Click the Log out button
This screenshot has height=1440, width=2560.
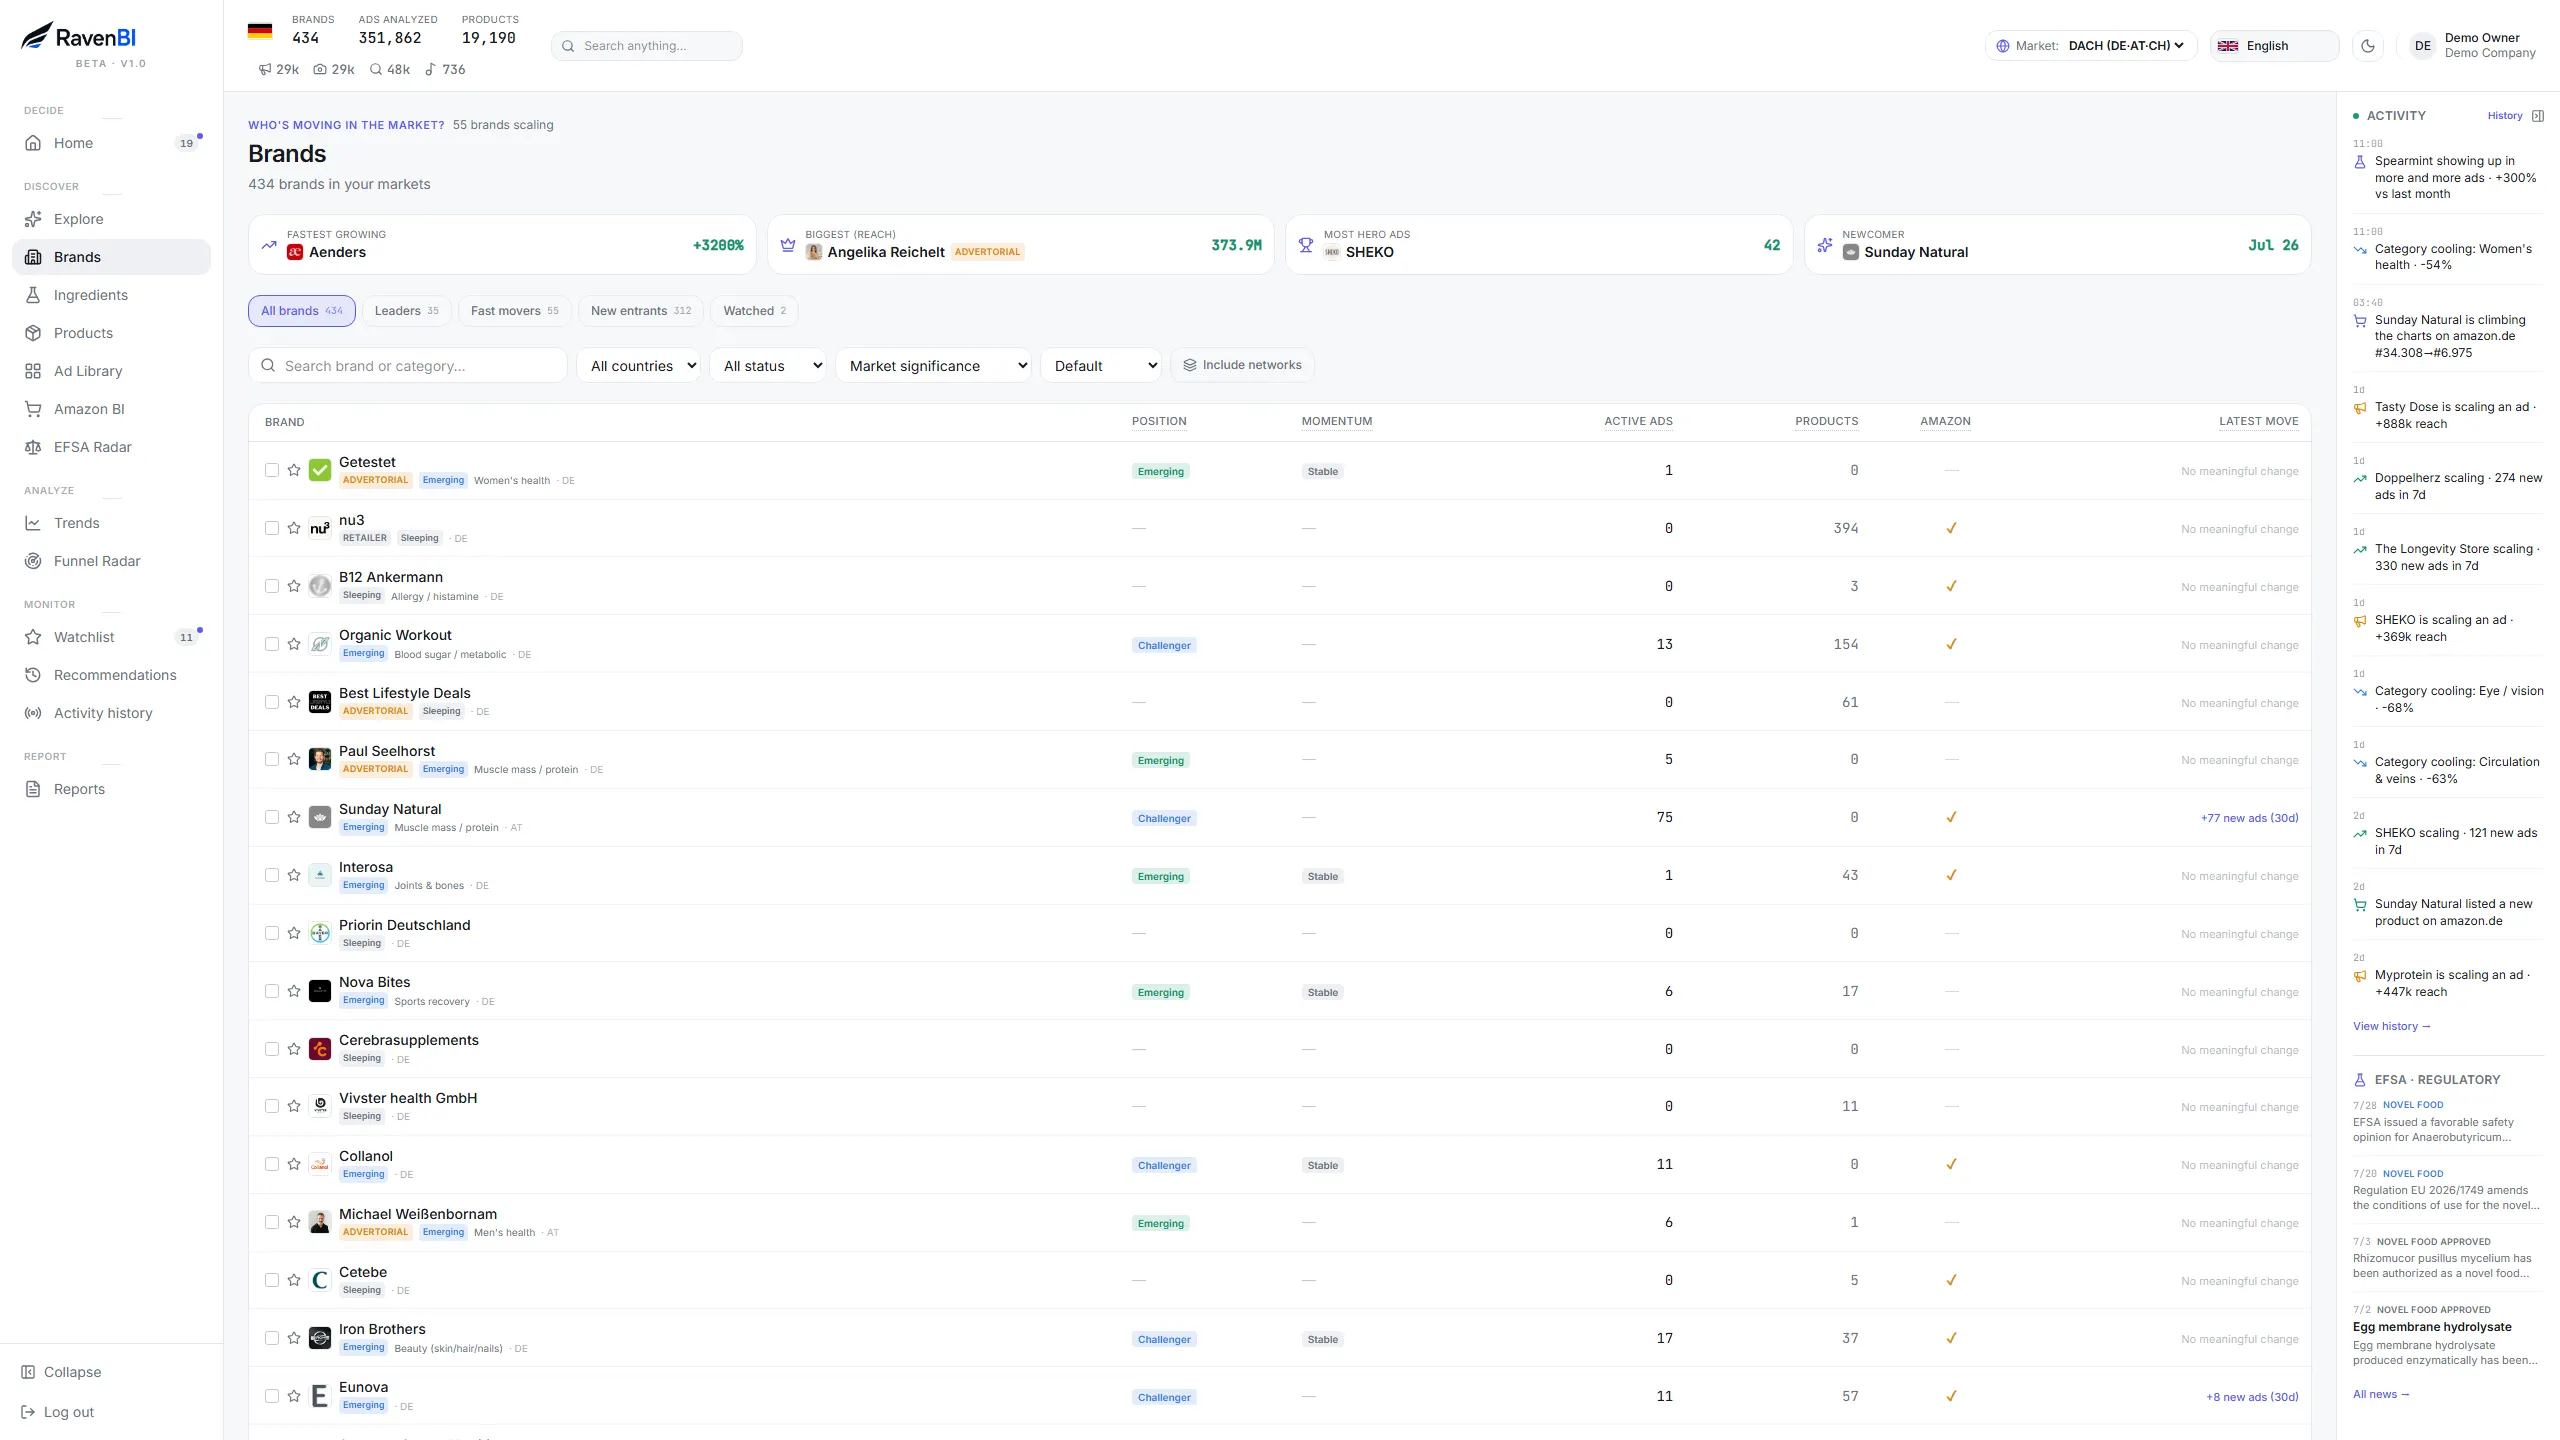pyautogui.click(x=58, y=1412)
